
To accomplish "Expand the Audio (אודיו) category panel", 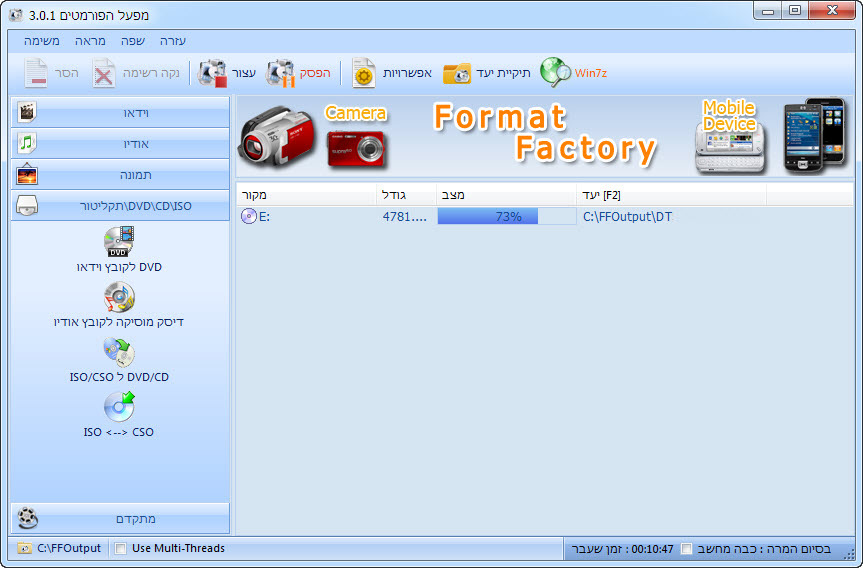I will pos(120,144).
